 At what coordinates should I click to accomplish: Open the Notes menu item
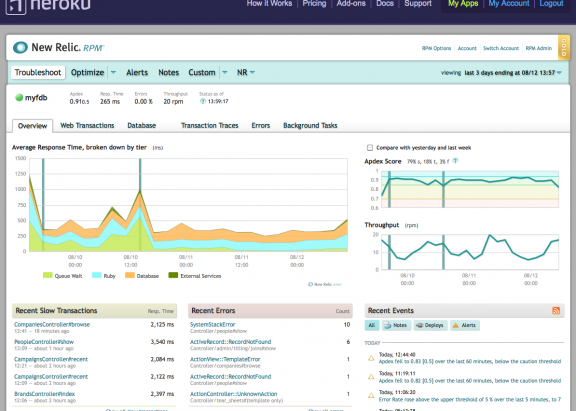click(x=169, y=72)
